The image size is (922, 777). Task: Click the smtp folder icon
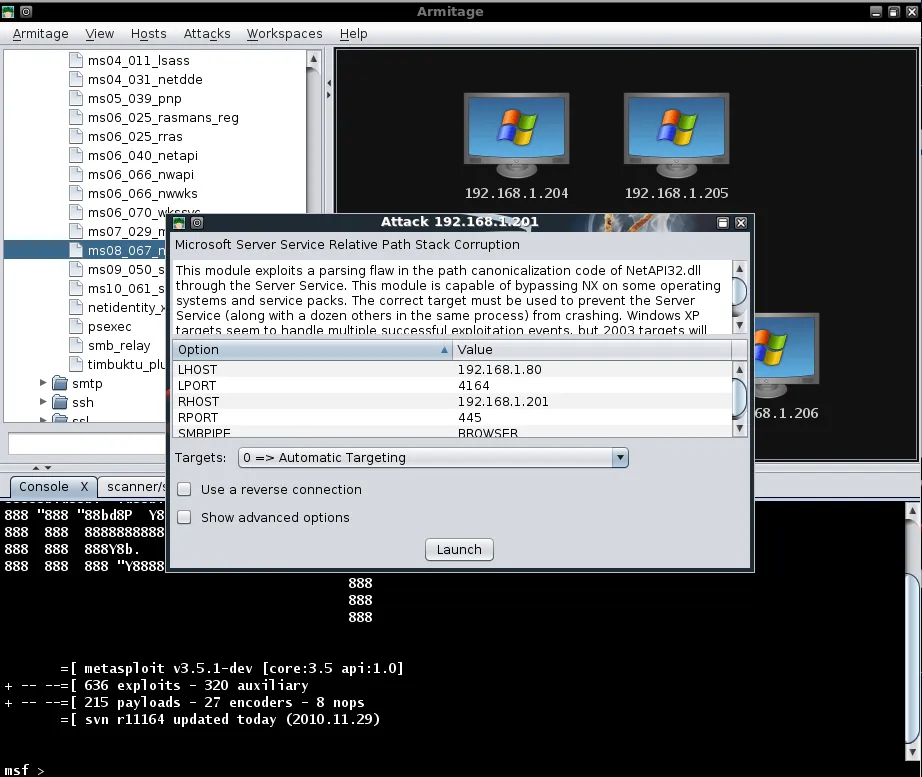coord(61,383)
